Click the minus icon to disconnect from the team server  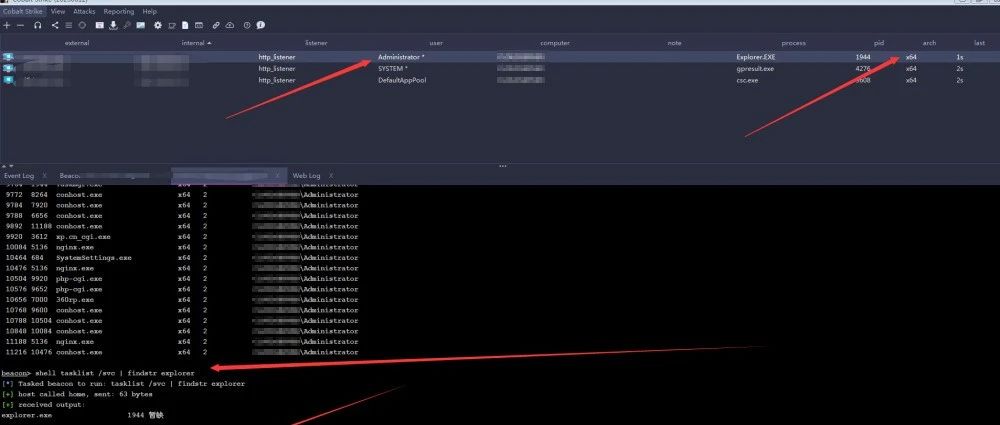pos(20,26)
